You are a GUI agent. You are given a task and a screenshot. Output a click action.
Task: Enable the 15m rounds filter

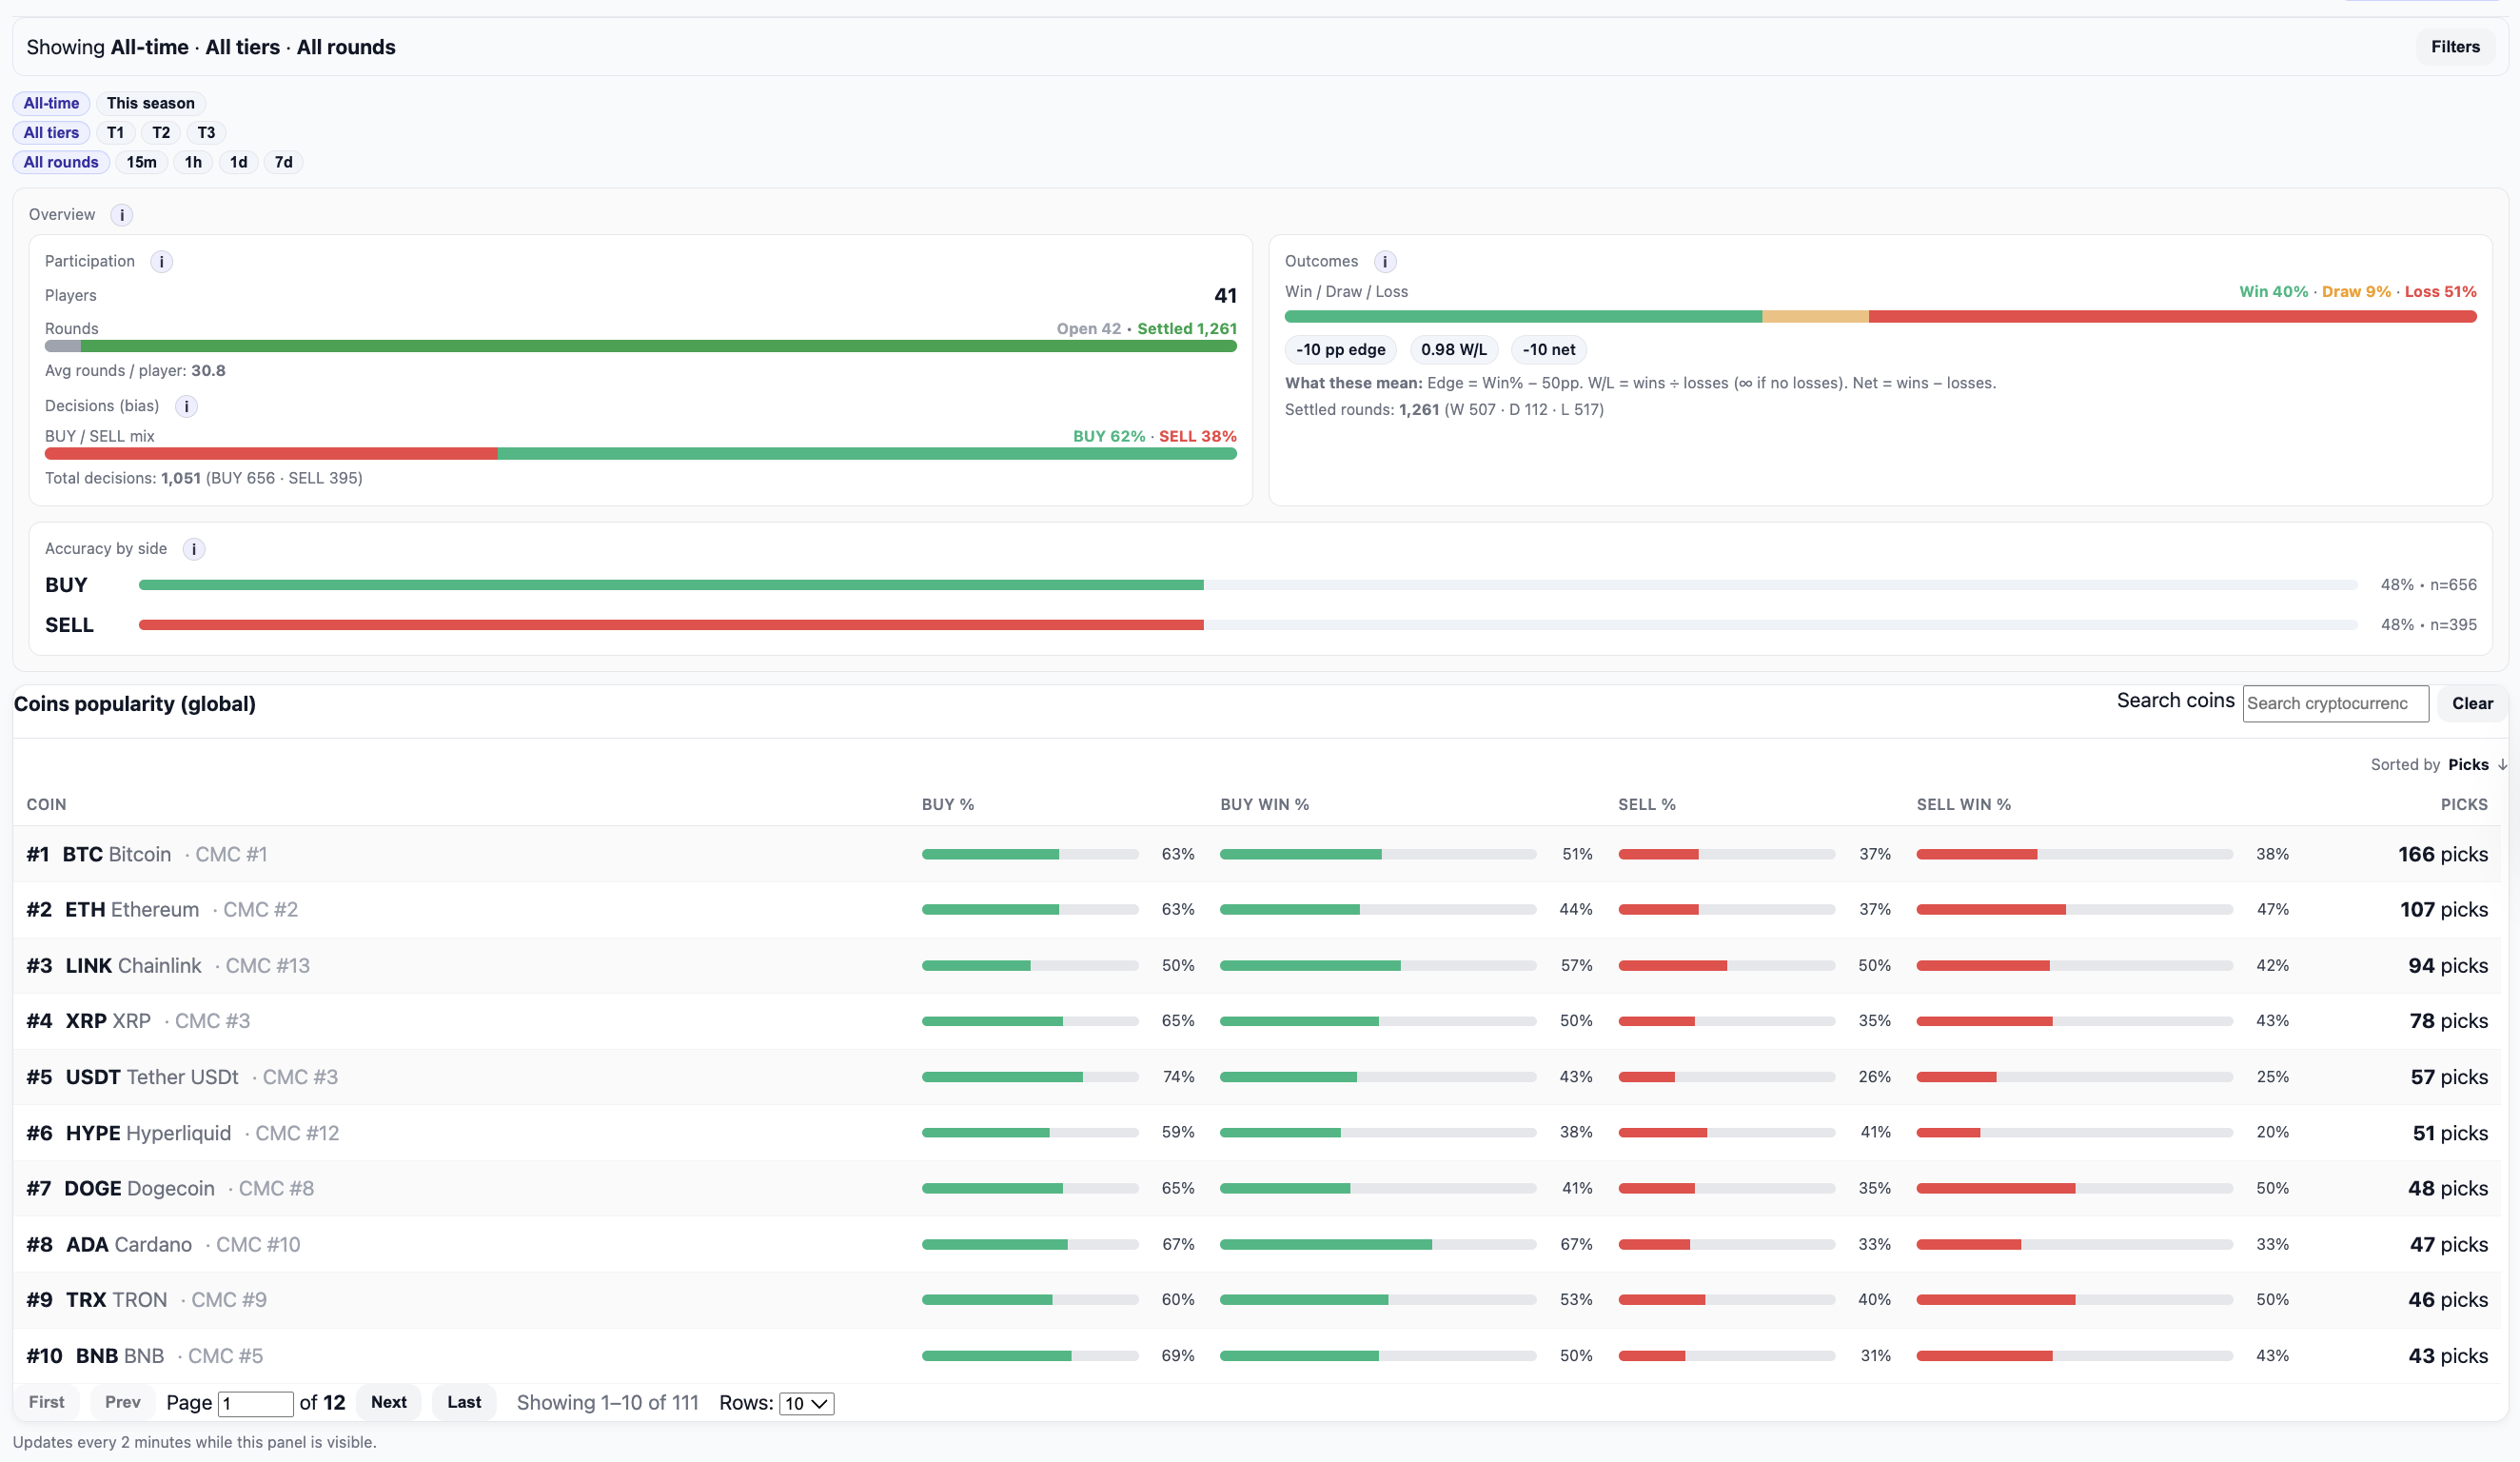point(141,162)
